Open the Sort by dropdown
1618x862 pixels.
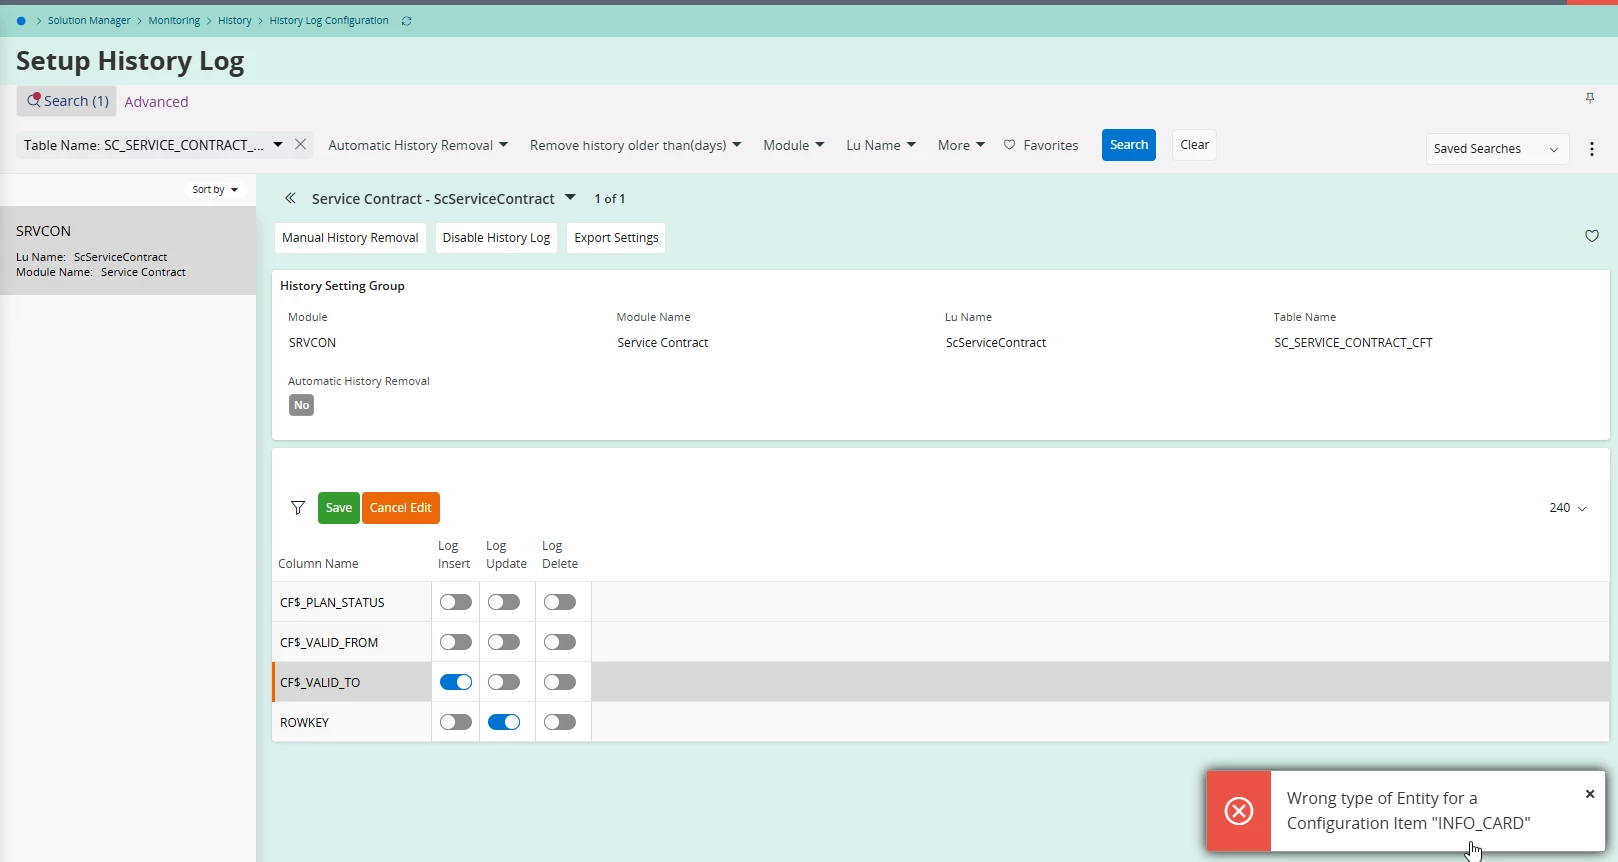coord(215,189)
